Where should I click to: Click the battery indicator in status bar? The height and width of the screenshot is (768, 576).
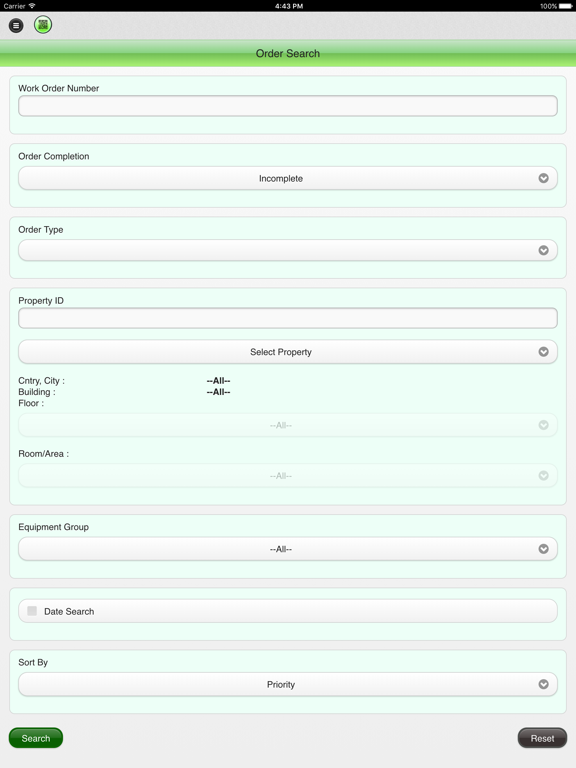pyautogui.click(x=566, y=6)
